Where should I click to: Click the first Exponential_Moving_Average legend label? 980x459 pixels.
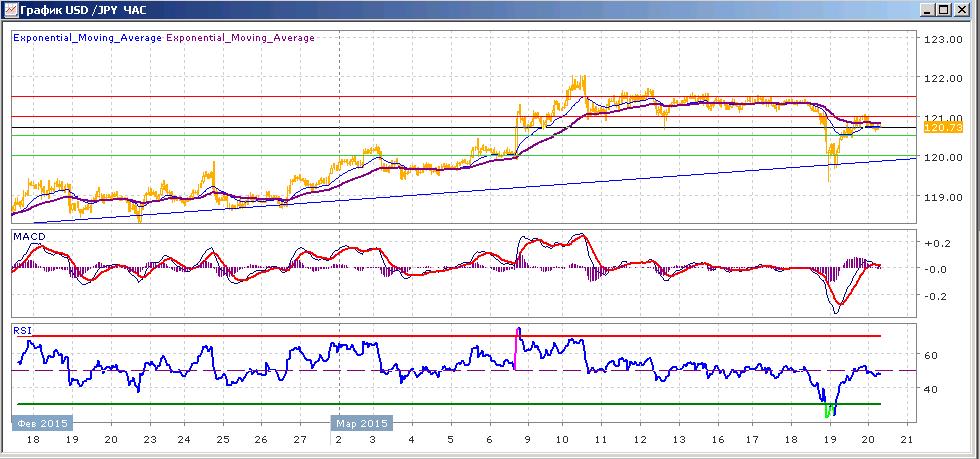coord(88,38)
